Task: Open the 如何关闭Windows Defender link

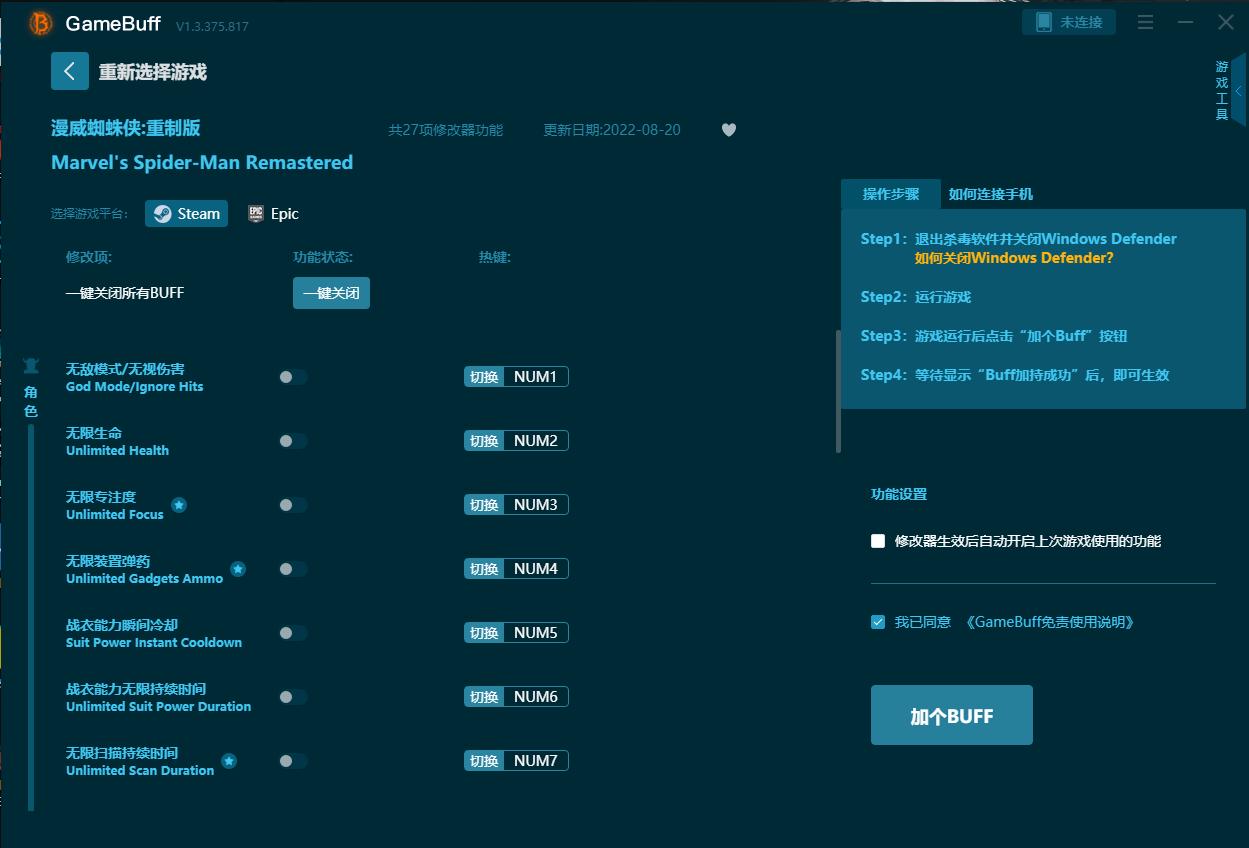Action: [x=1013, y=258]
